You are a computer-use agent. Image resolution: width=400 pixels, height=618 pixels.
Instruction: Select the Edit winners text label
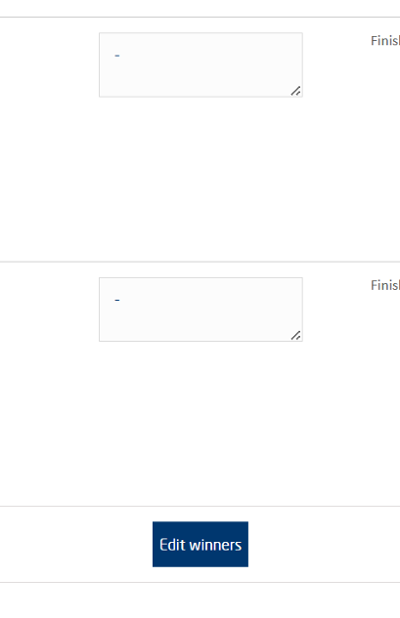point(200,545)
